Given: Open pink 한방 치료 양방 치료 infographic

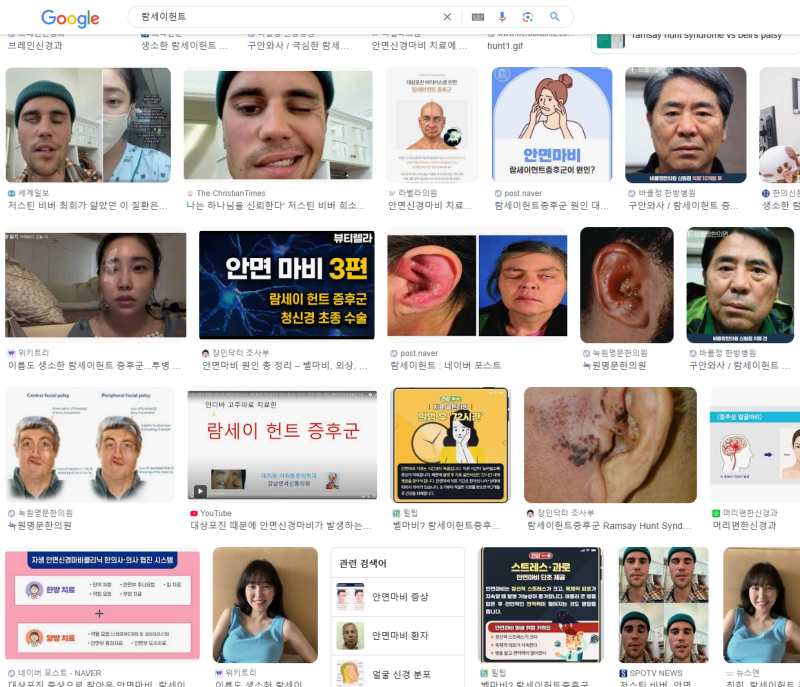Looking at the screenshot, I should (x=103, y=605).
